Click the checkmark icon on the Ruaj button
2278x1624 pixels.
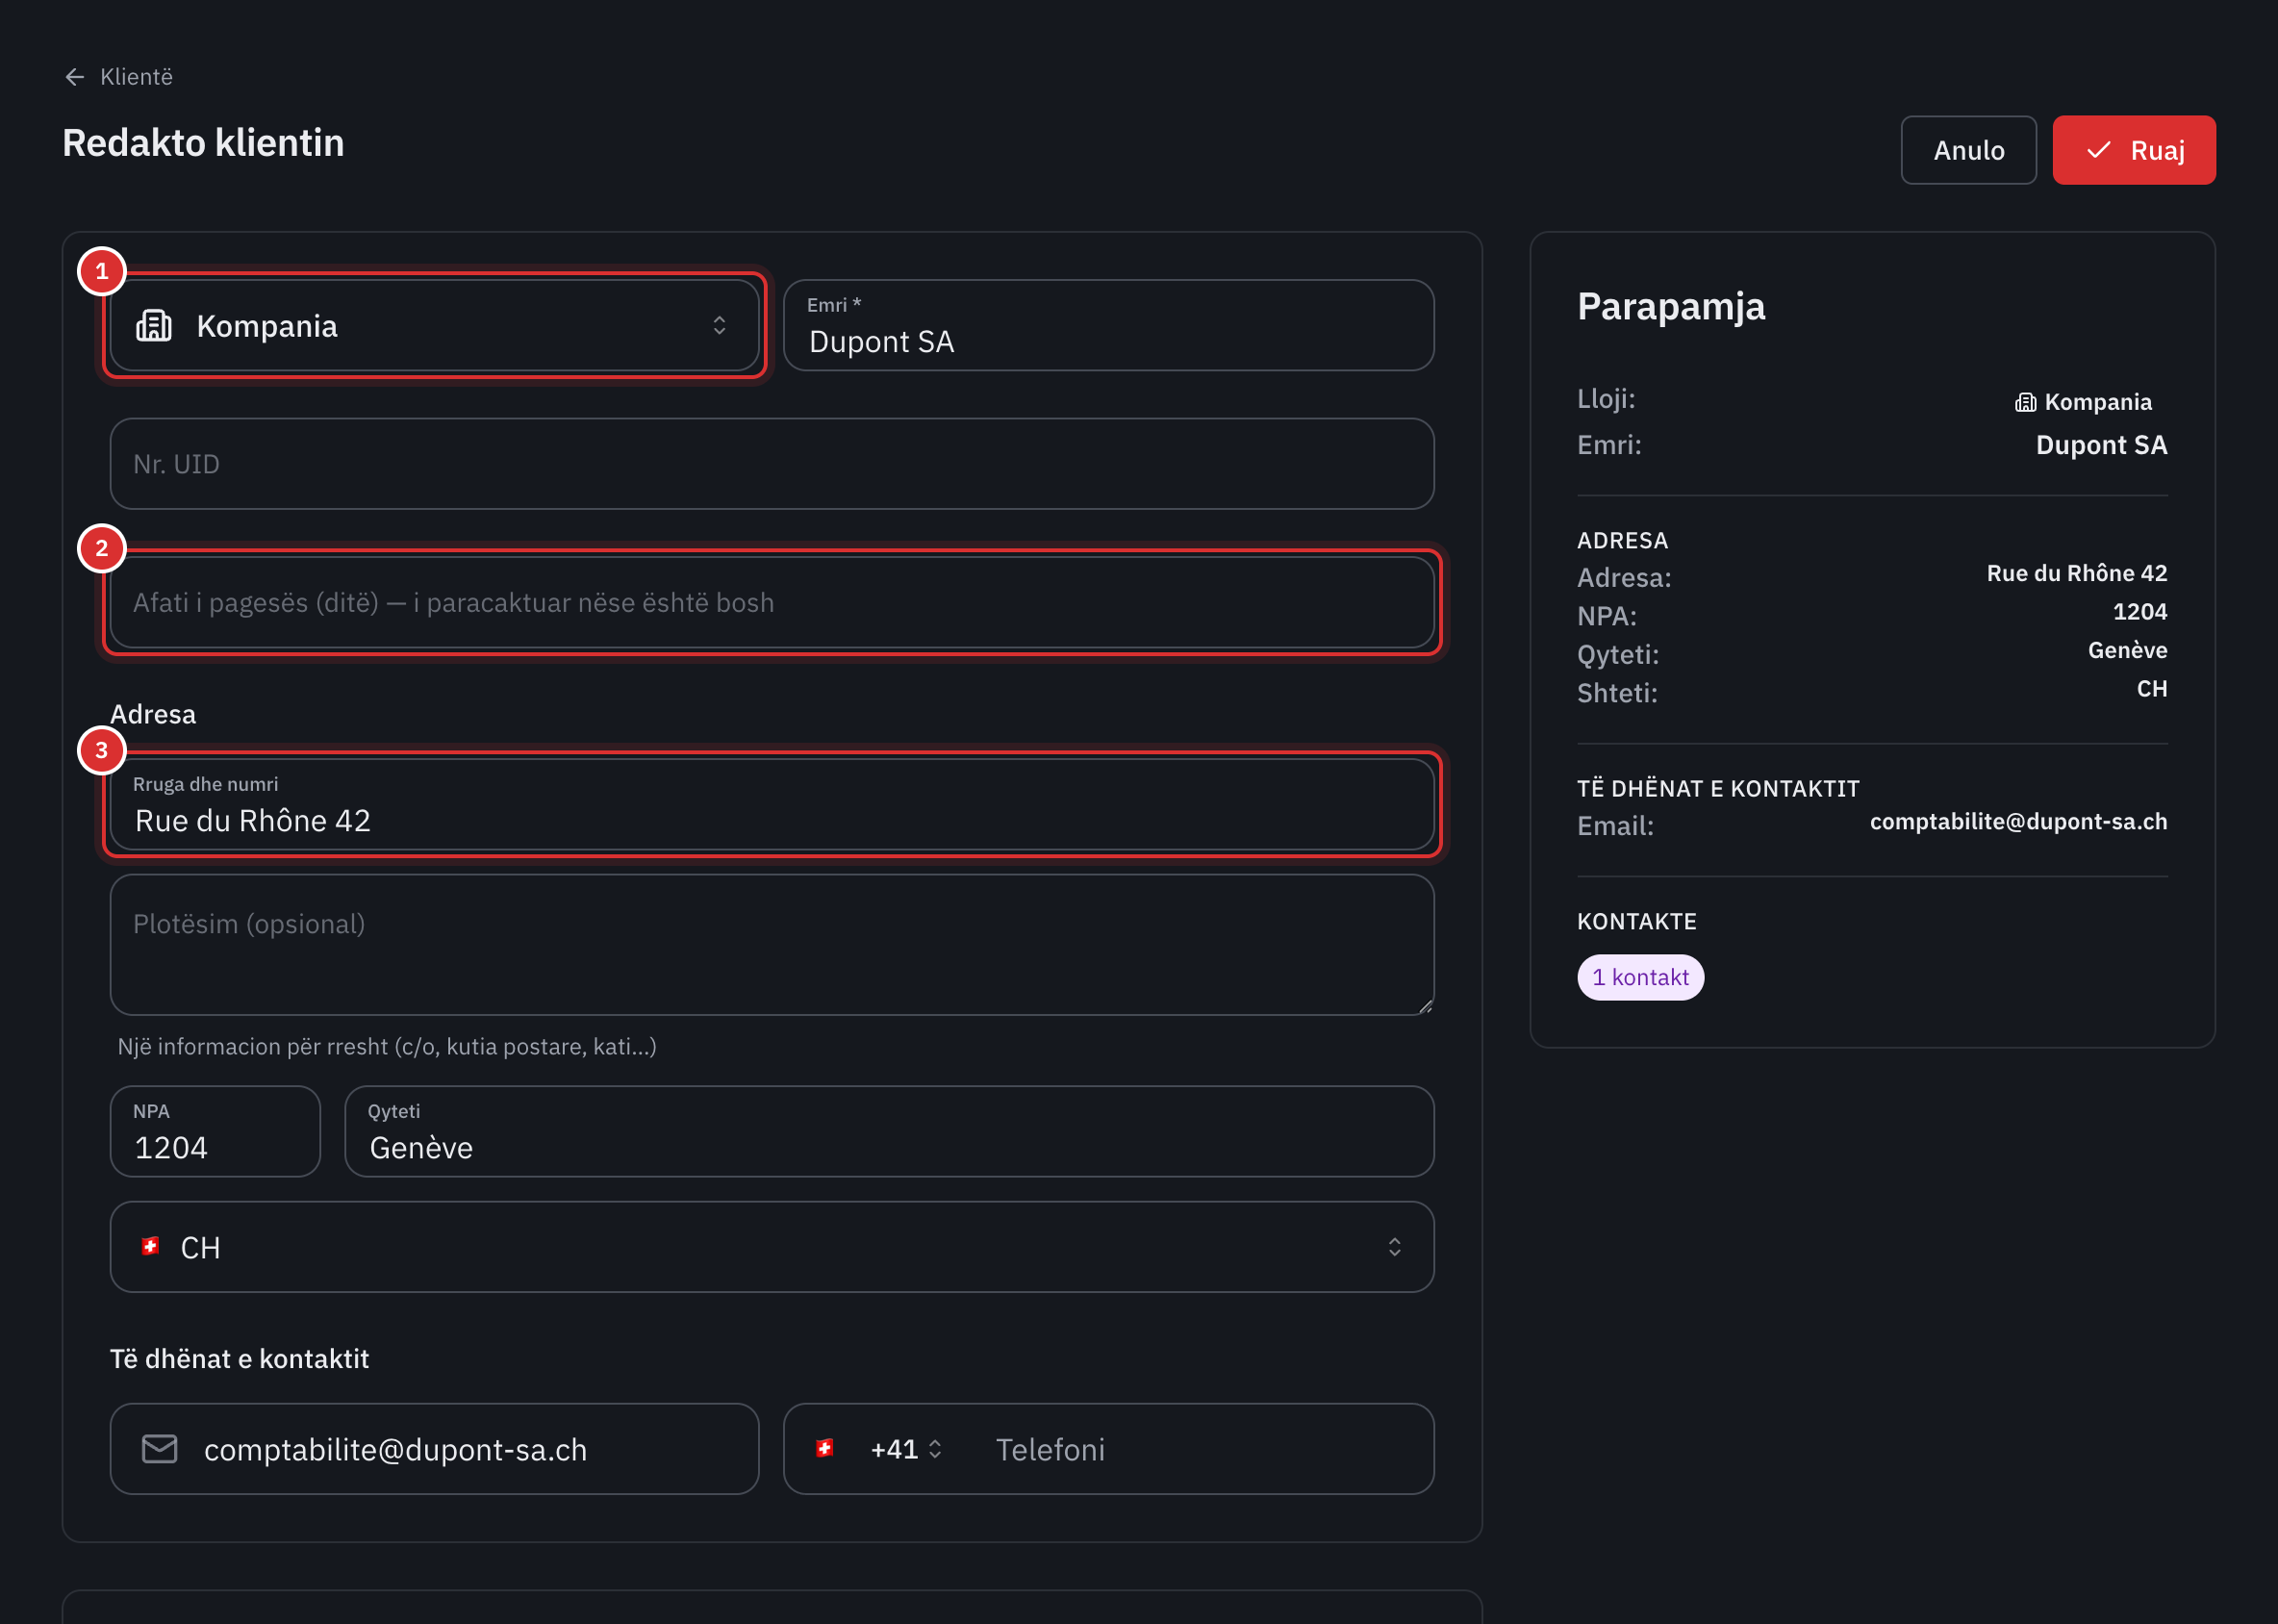point(2099,150)
